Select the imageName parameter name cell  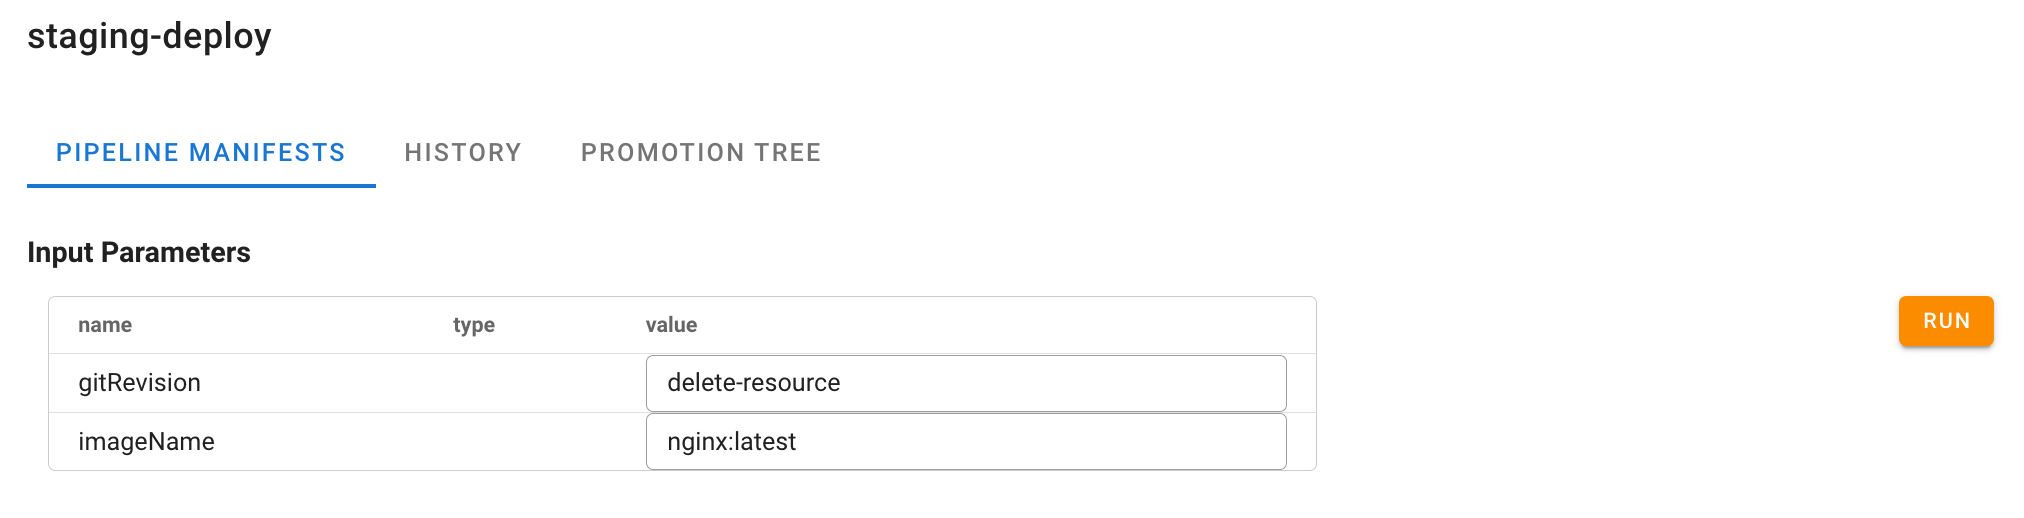point(146,442)
